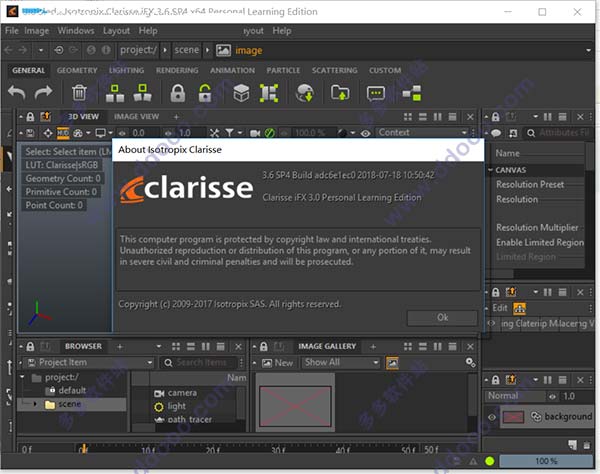Toggle the HUD button in 3D view
The width and height of the screenshot is (600, 474).
point(62,132)
